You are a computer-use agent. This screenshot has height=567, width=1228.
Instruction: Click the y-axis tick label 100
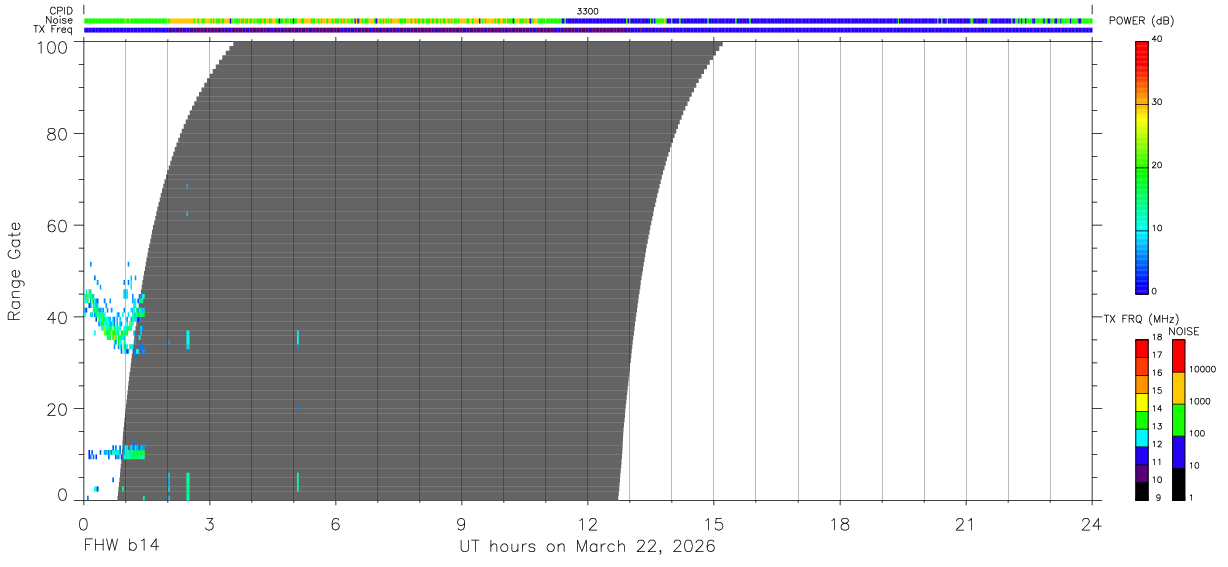52,46
